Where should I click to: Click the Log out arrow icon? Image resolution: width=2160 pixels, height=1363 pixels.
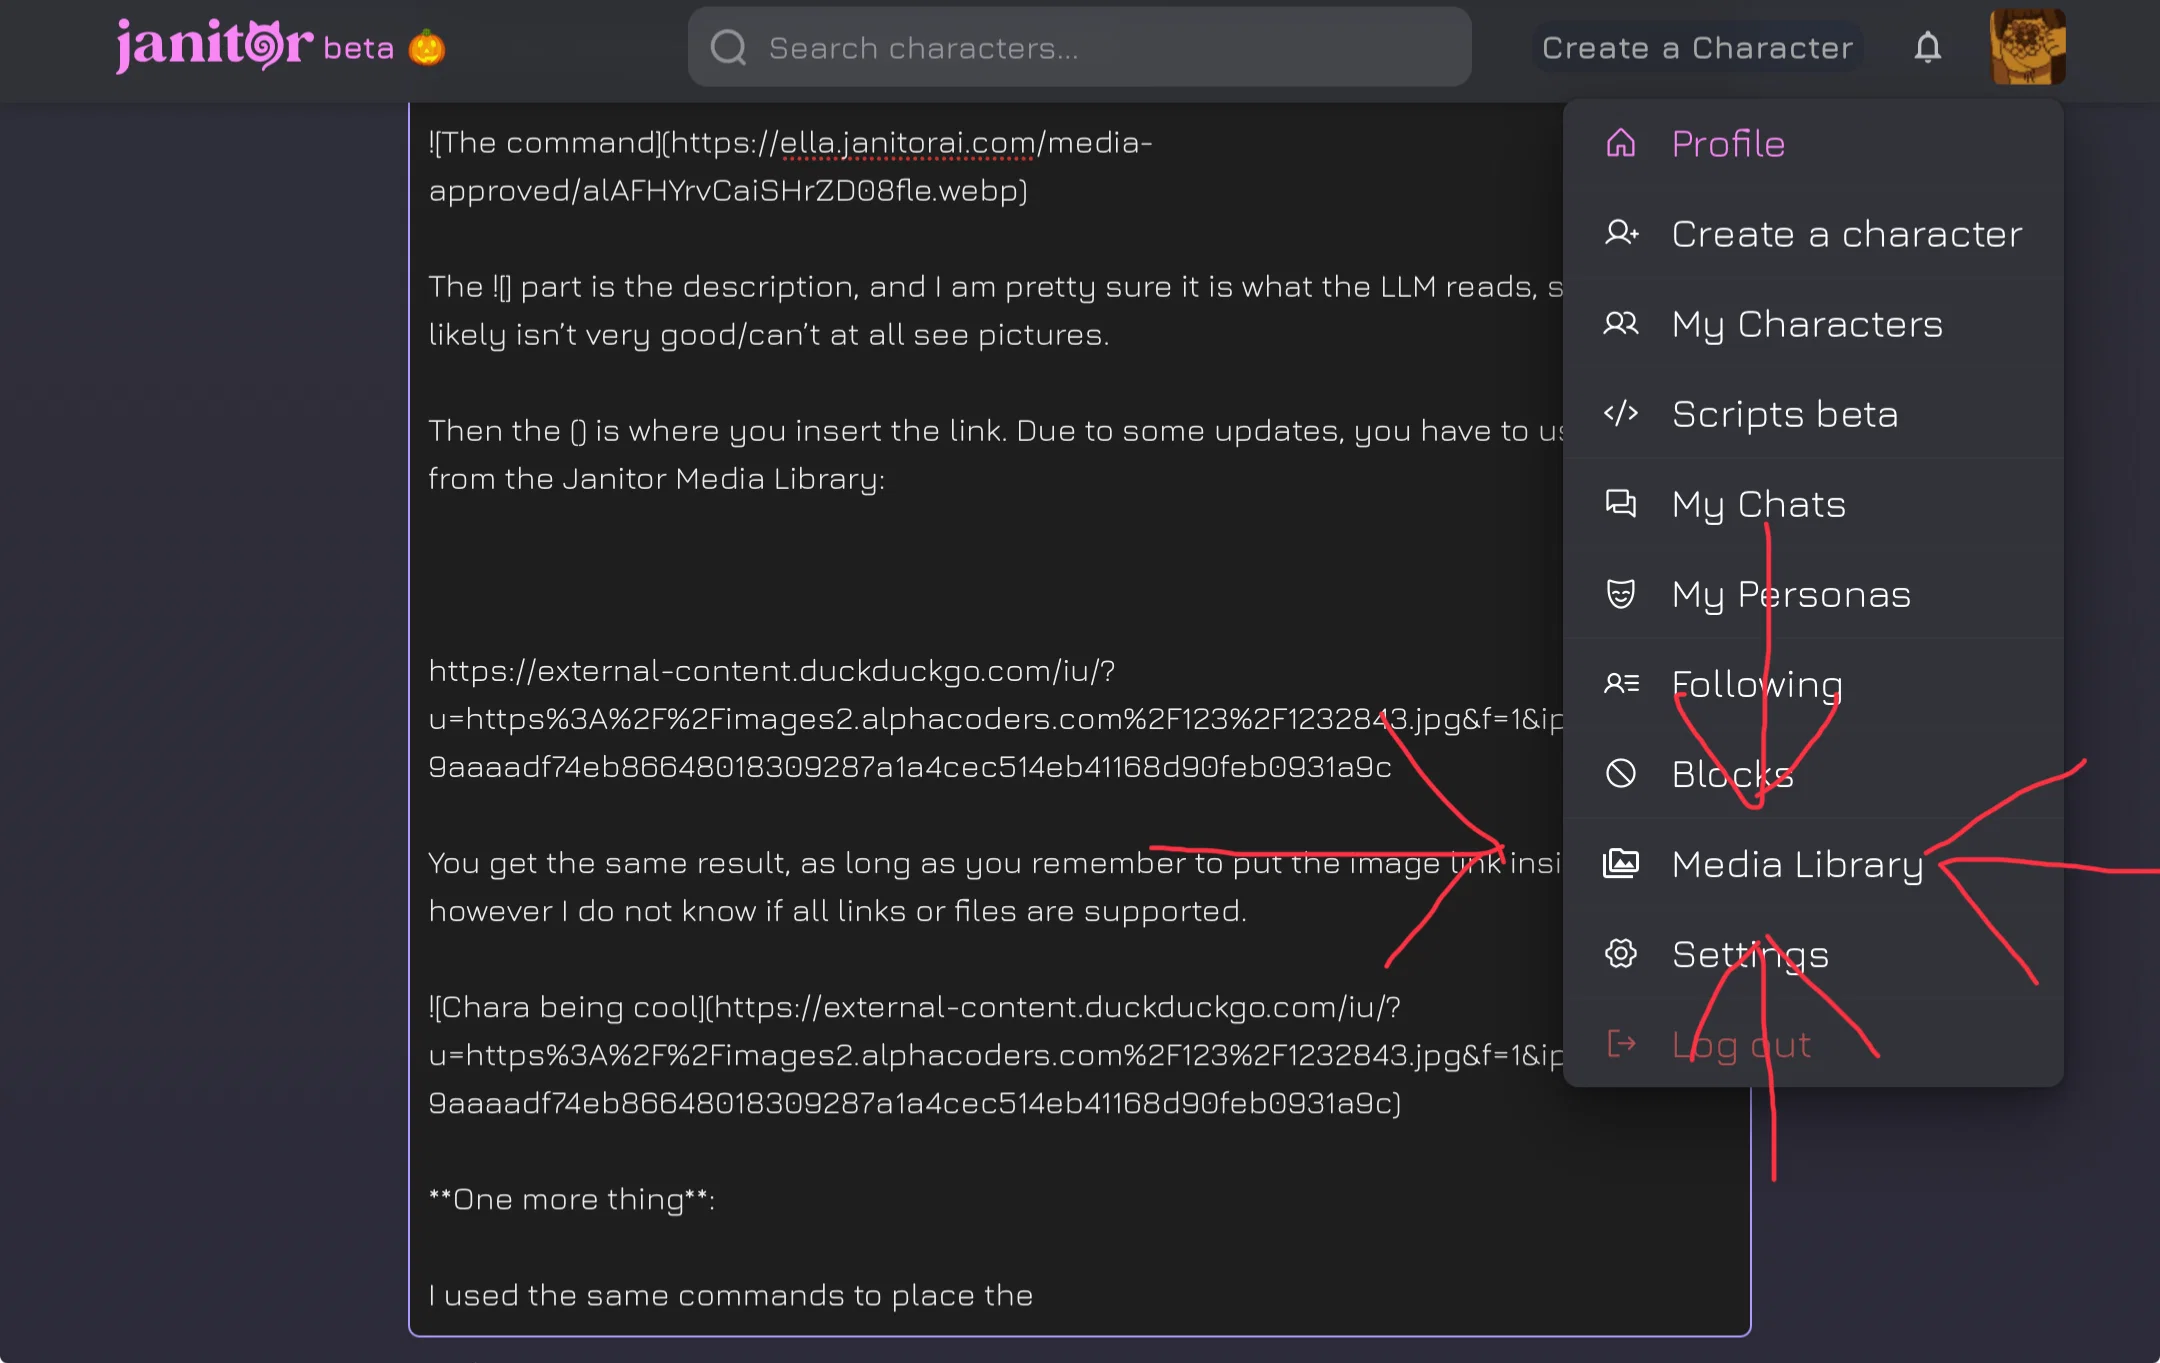1620,1043
